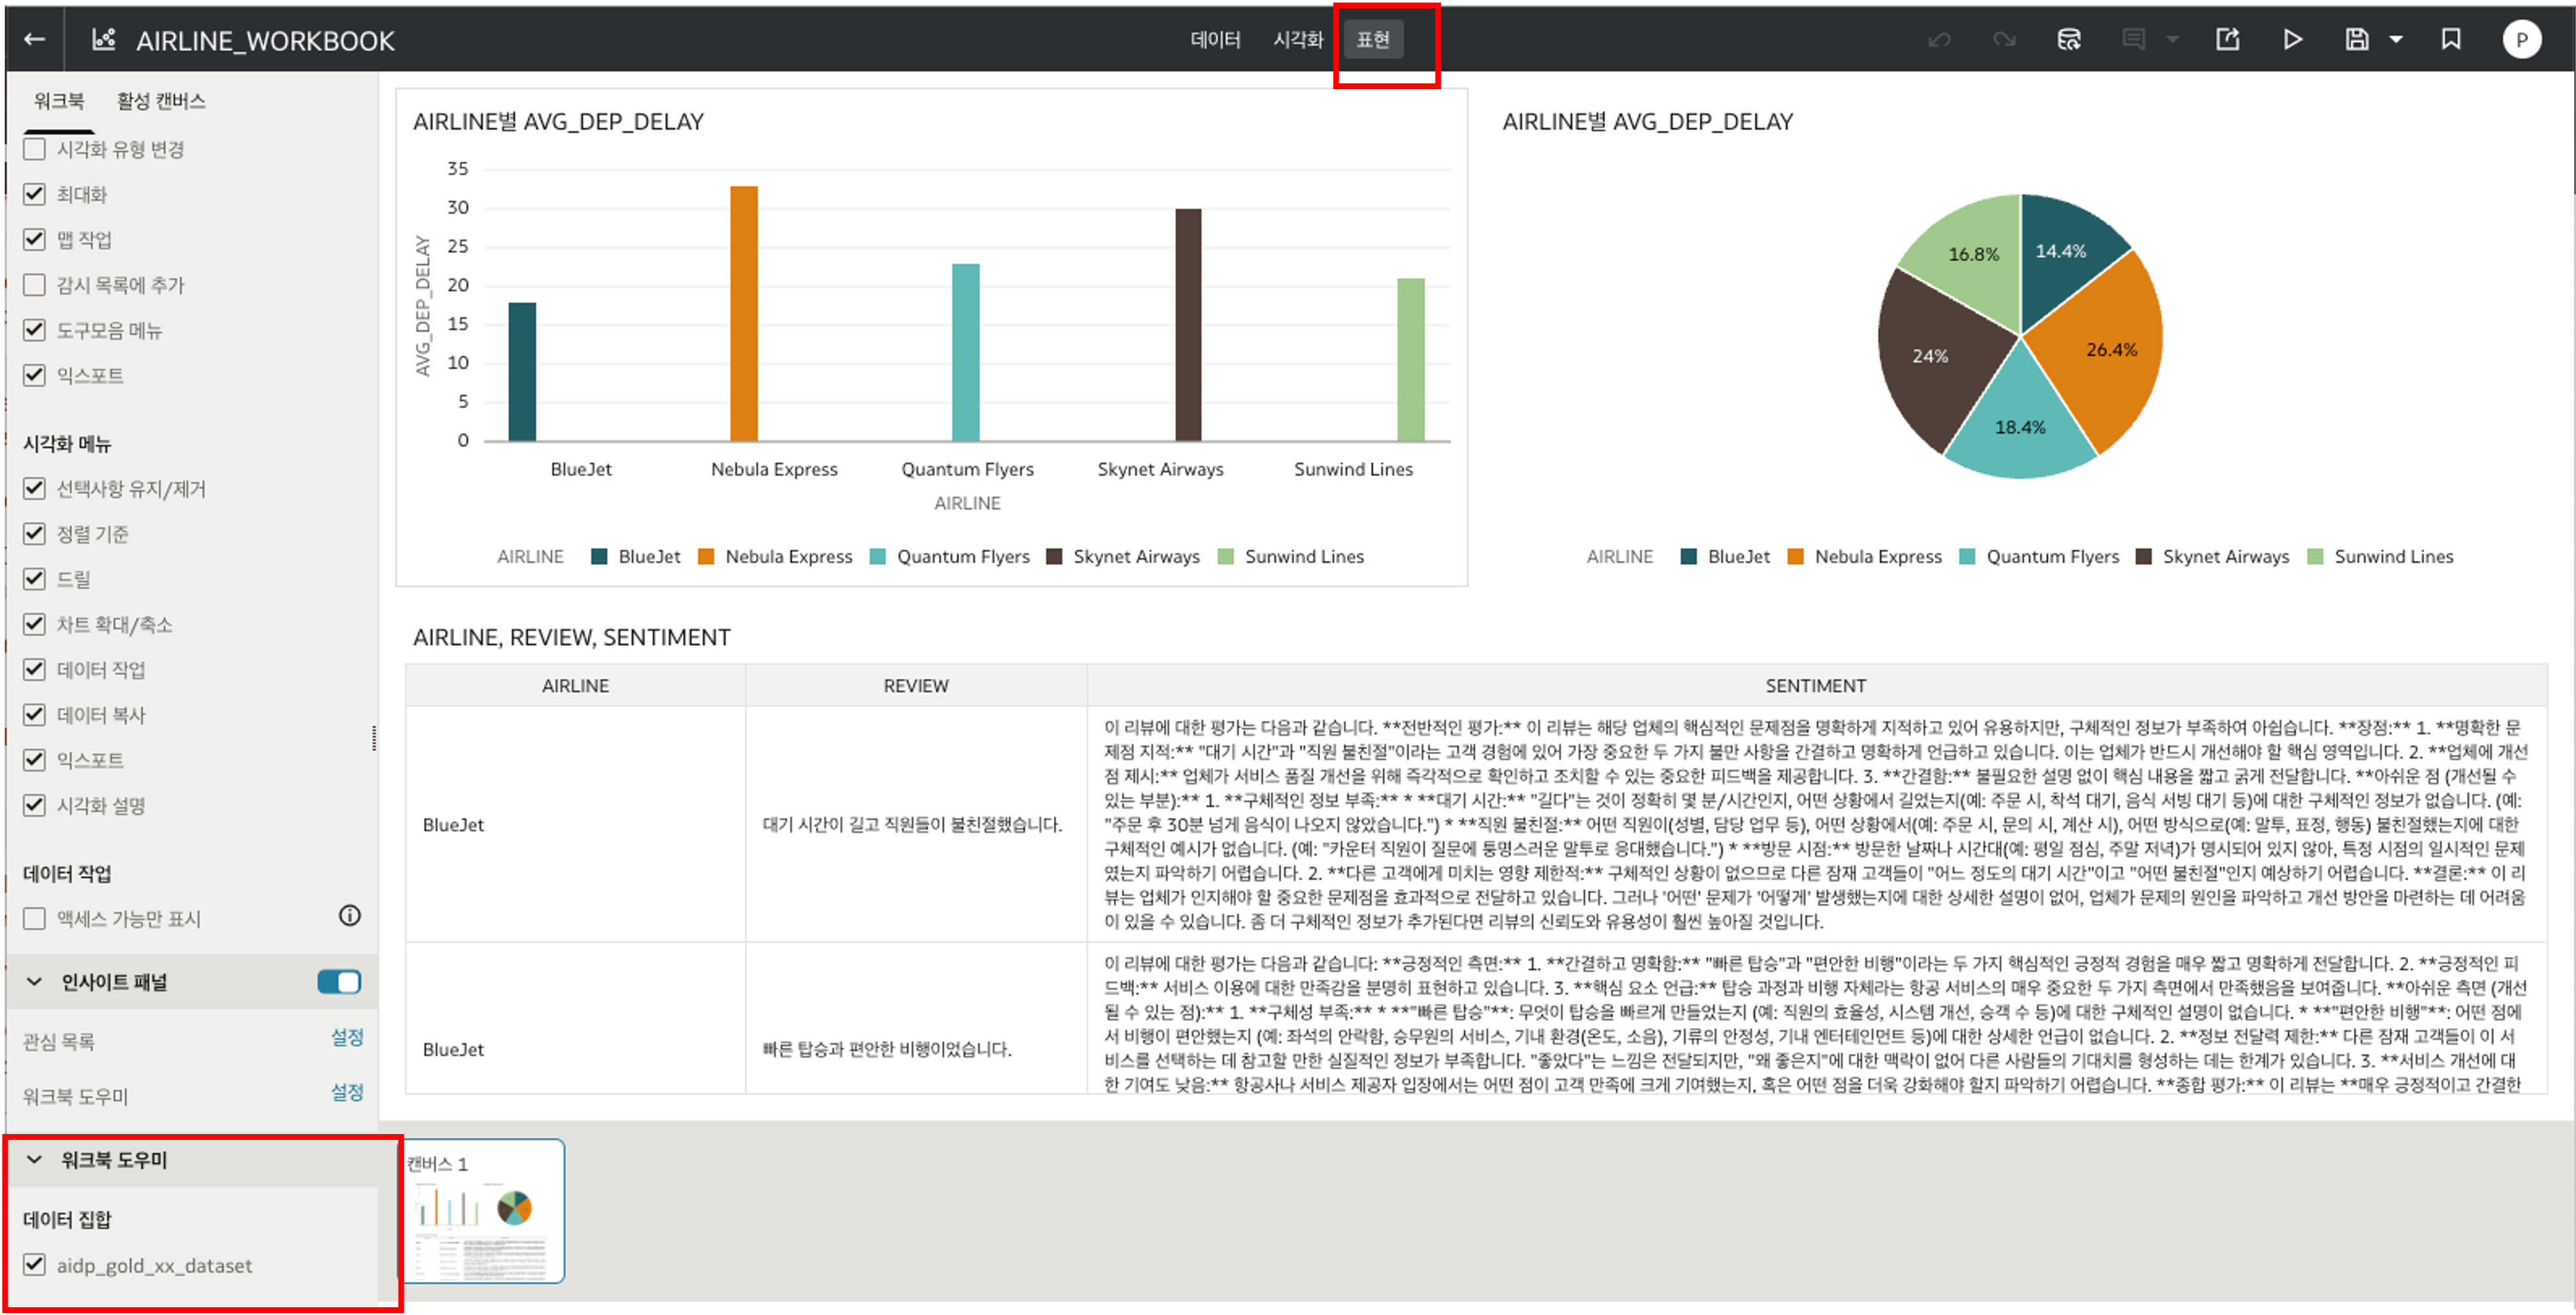
Task: Click 설정 link for 관심 목록
Action: [x=347, y=1038]
